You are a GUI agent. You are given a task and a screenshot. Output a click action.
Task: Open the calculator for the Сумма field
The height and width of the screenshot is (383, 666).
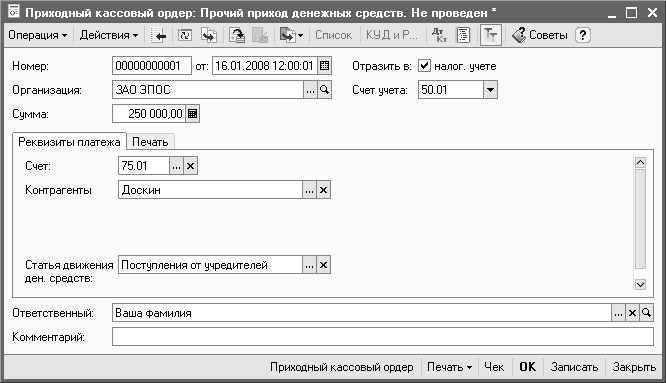pos(192,114)
